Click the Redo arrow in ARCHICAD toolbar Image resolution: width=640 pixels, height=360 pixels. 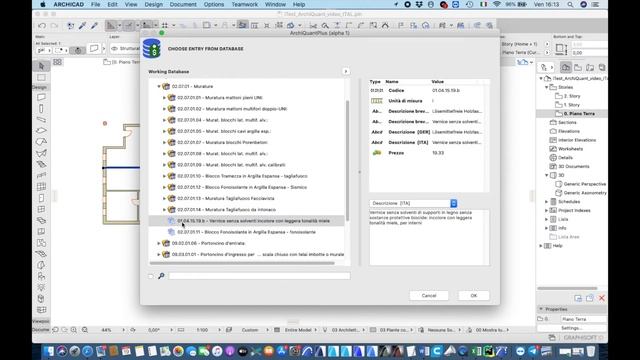[x=54, y=25]
